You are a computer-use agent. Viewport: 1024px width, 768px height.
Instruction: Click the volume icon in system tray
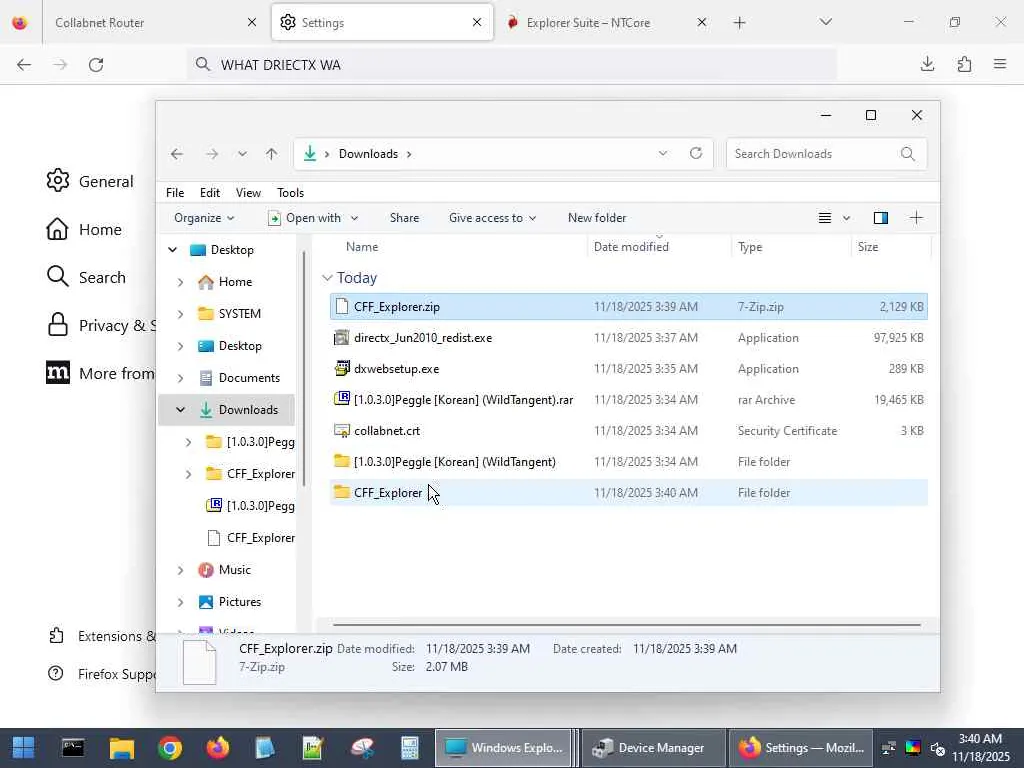coord(938,748)
